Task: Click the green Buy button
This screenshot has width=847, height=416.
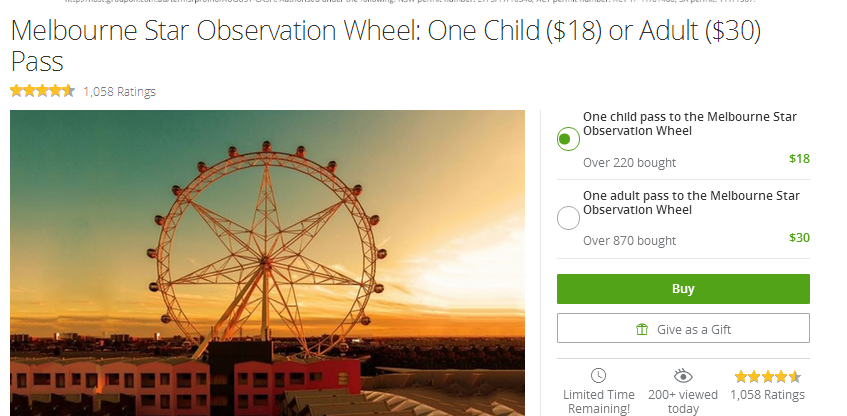Action: coord(683,288)
